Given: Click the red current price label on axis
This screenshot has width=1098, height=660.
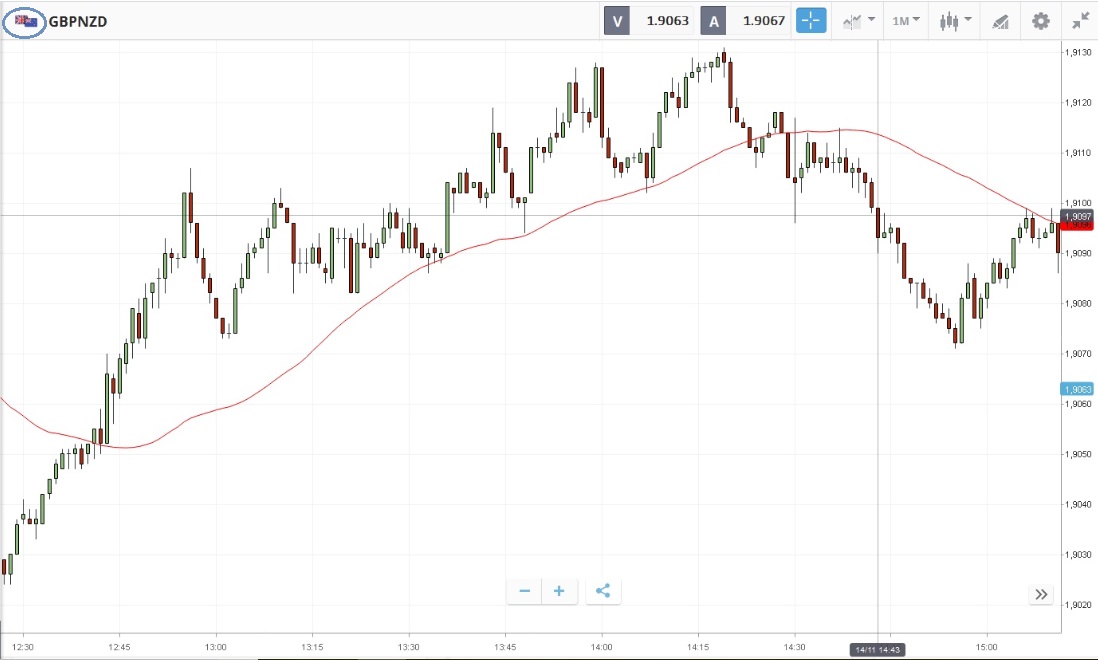Looking at the screenshot, I should (1077, 227).
